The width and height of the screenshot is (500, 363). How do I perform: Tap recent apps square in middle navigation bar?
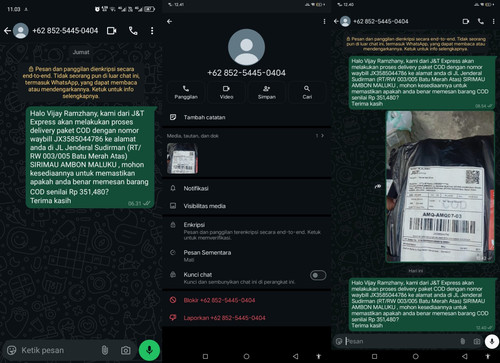[205, 356]
